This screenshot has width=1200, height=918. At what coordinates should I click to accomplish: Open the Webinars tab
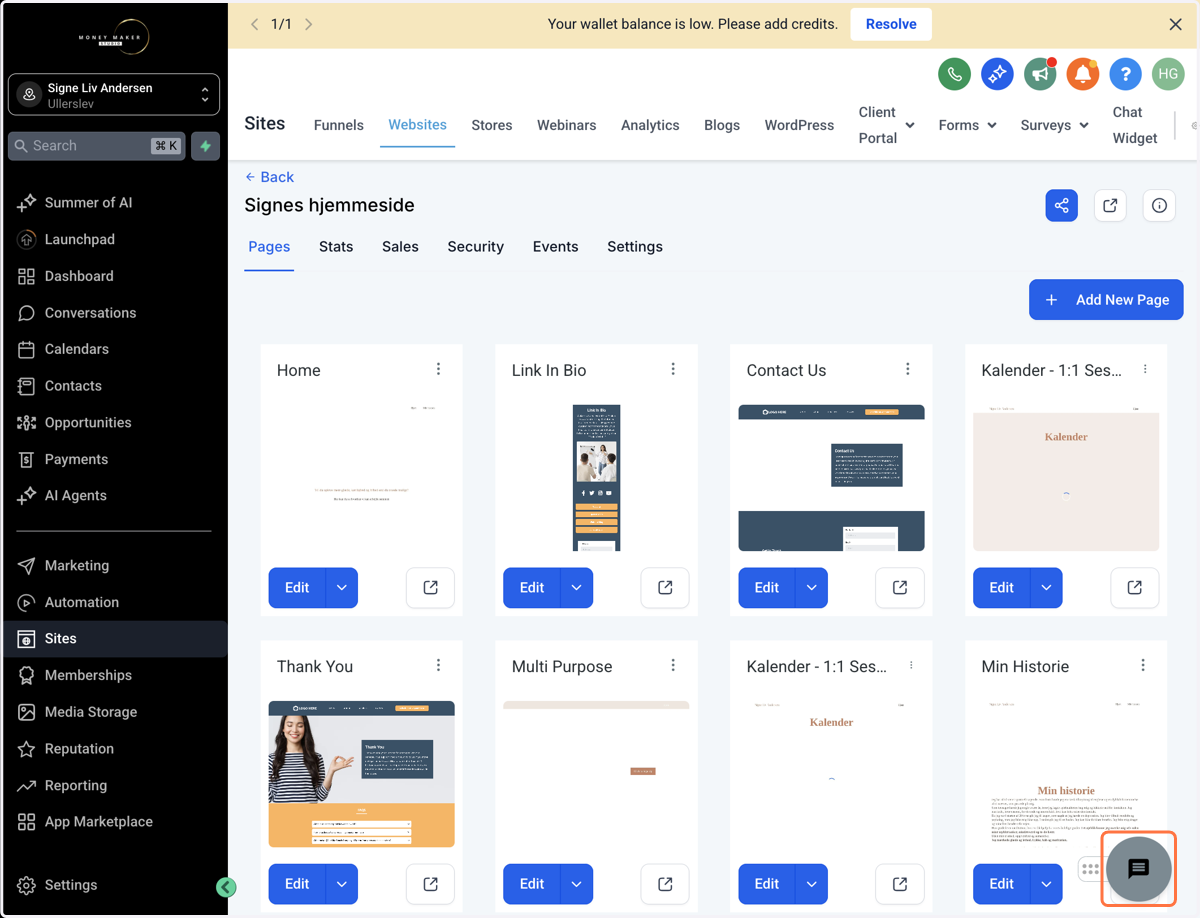[x=567, y=125]
